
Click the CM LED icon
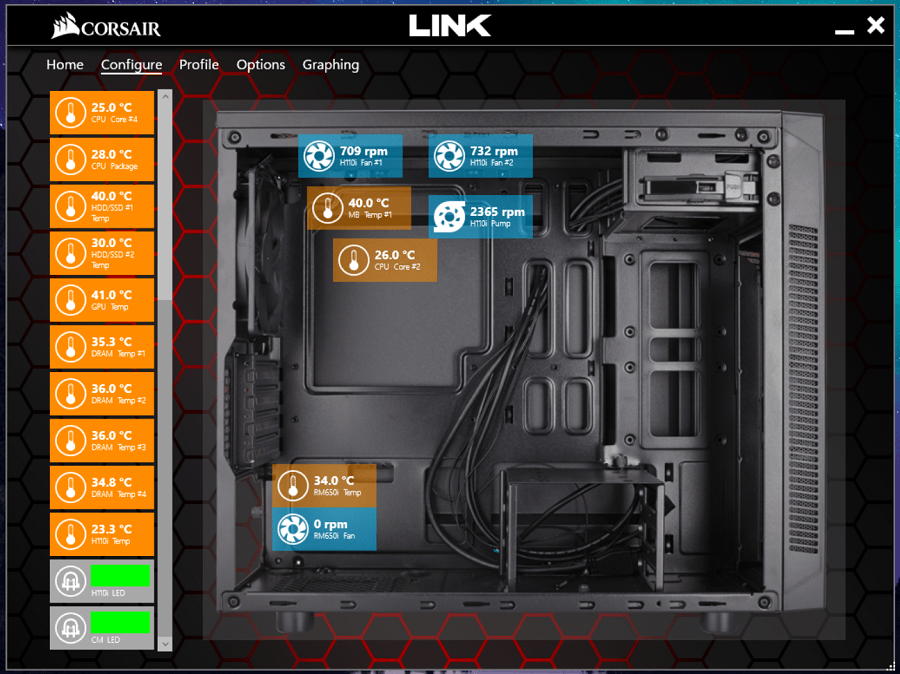coord(71,628)
